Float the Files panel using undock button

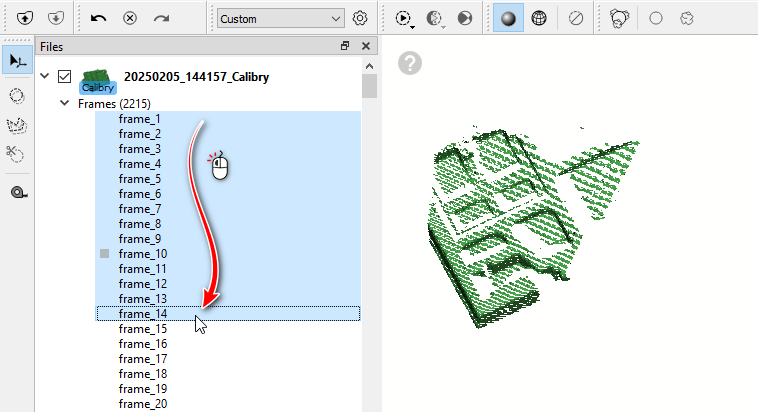pos(345,46)
